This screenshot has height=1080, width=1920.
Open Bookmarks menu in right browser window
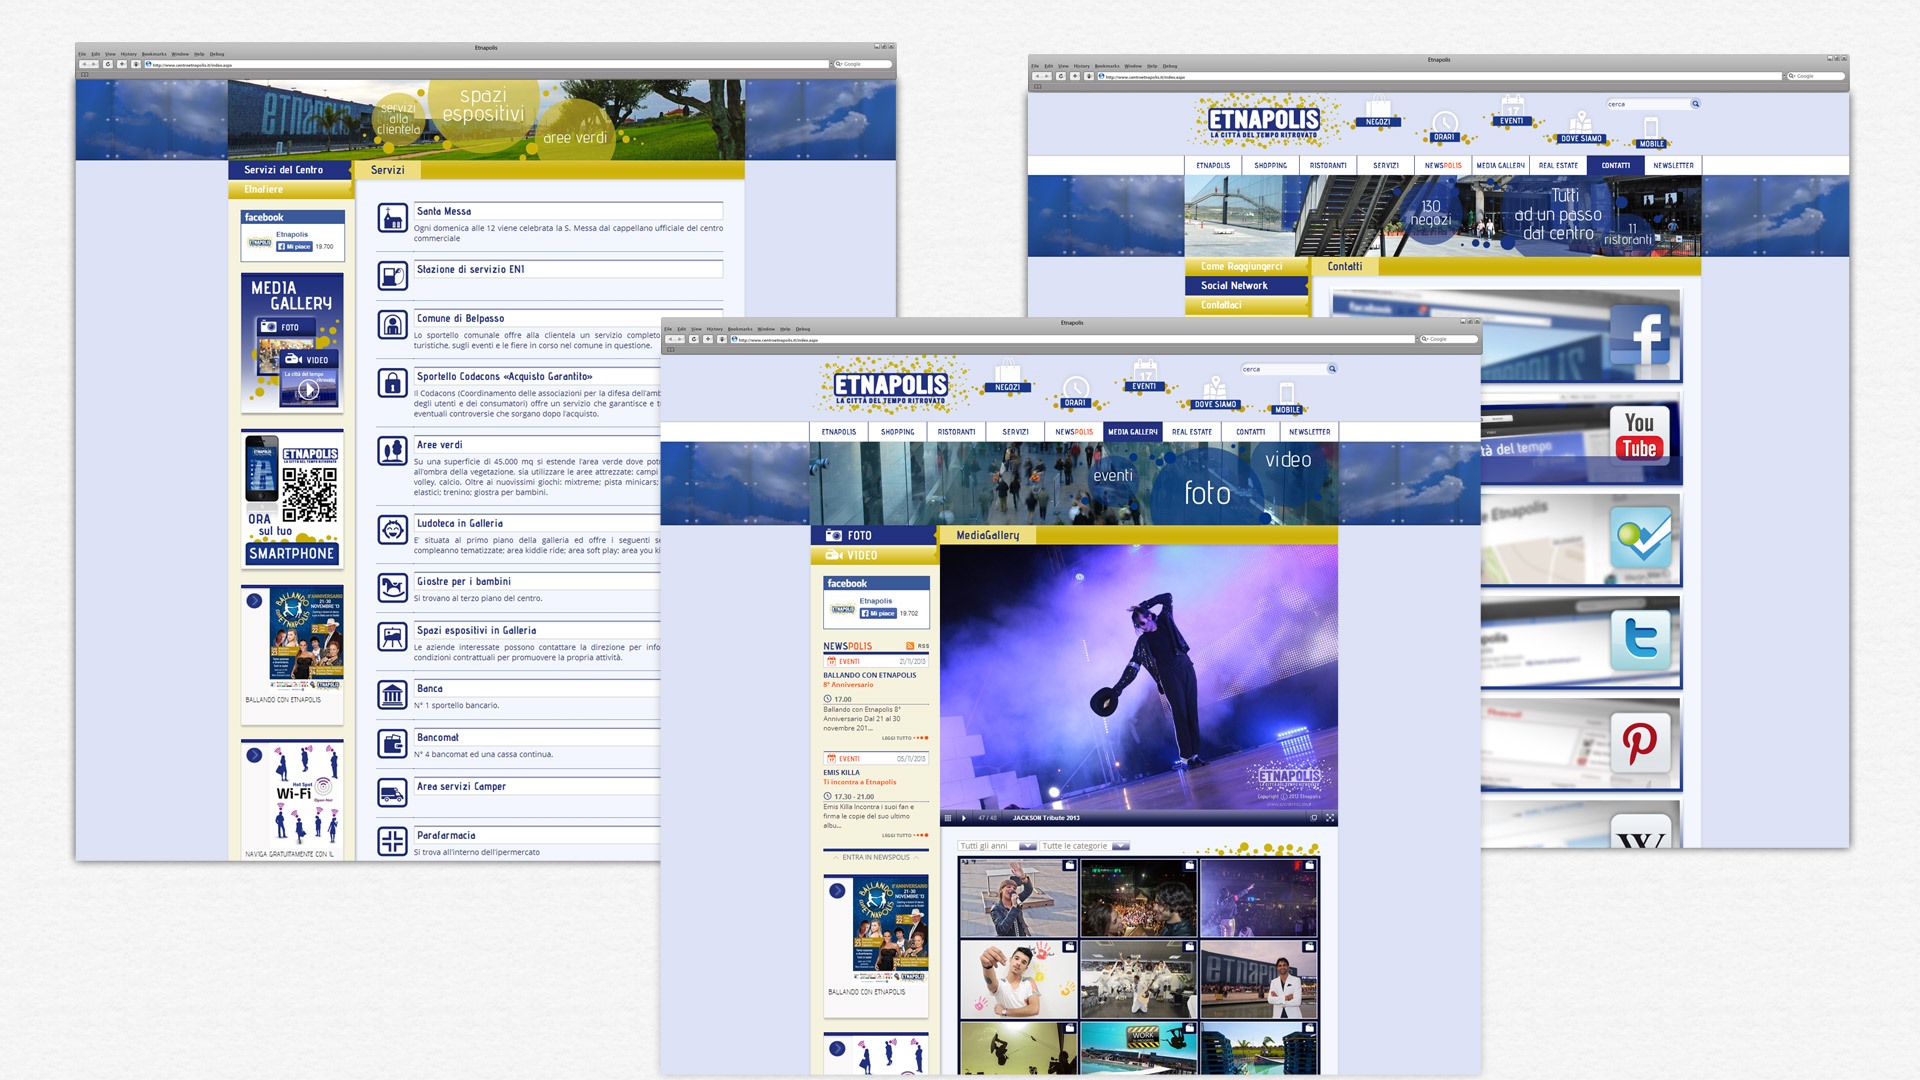pyautogui.click(x=1105, y=66)
